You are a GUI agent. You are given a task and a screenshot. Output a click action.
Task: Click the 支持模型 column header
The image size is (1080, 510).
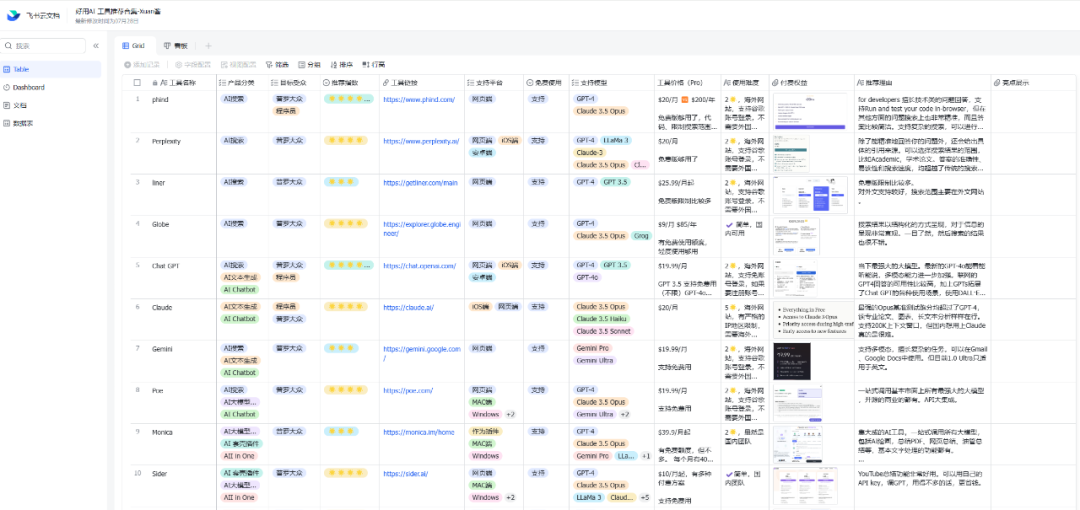tap(612, 82)
